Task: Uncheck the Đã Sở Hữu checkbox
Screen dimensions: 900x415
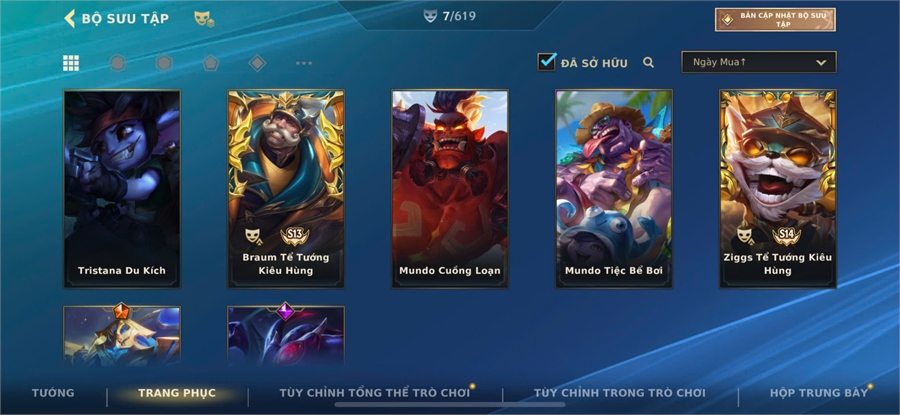Action: (x=546, y=62)
